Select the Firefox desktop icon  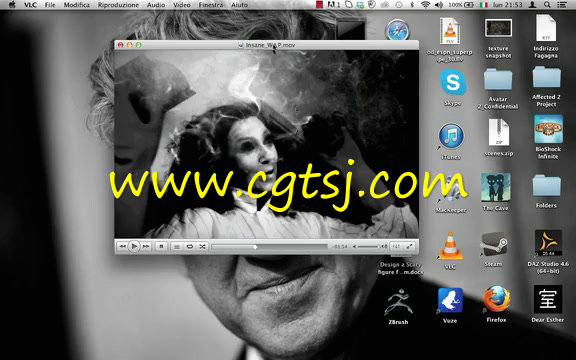coord(496,305)
